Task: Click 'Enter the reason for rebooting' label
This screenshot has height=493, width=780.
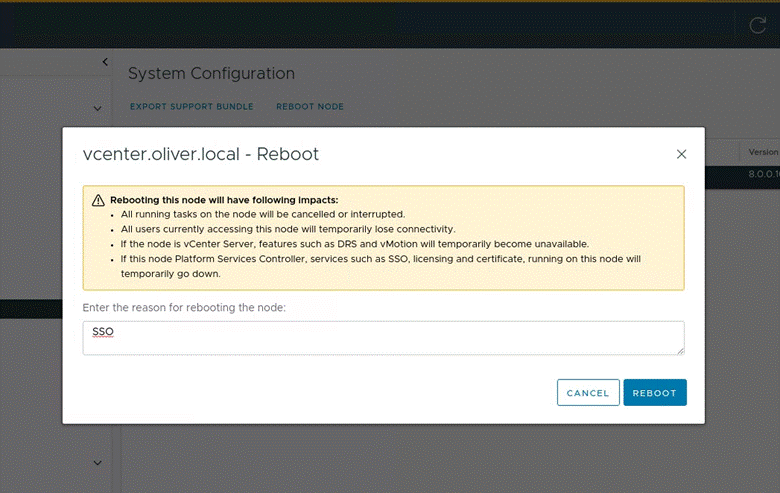Action: [x=184, y=307]
